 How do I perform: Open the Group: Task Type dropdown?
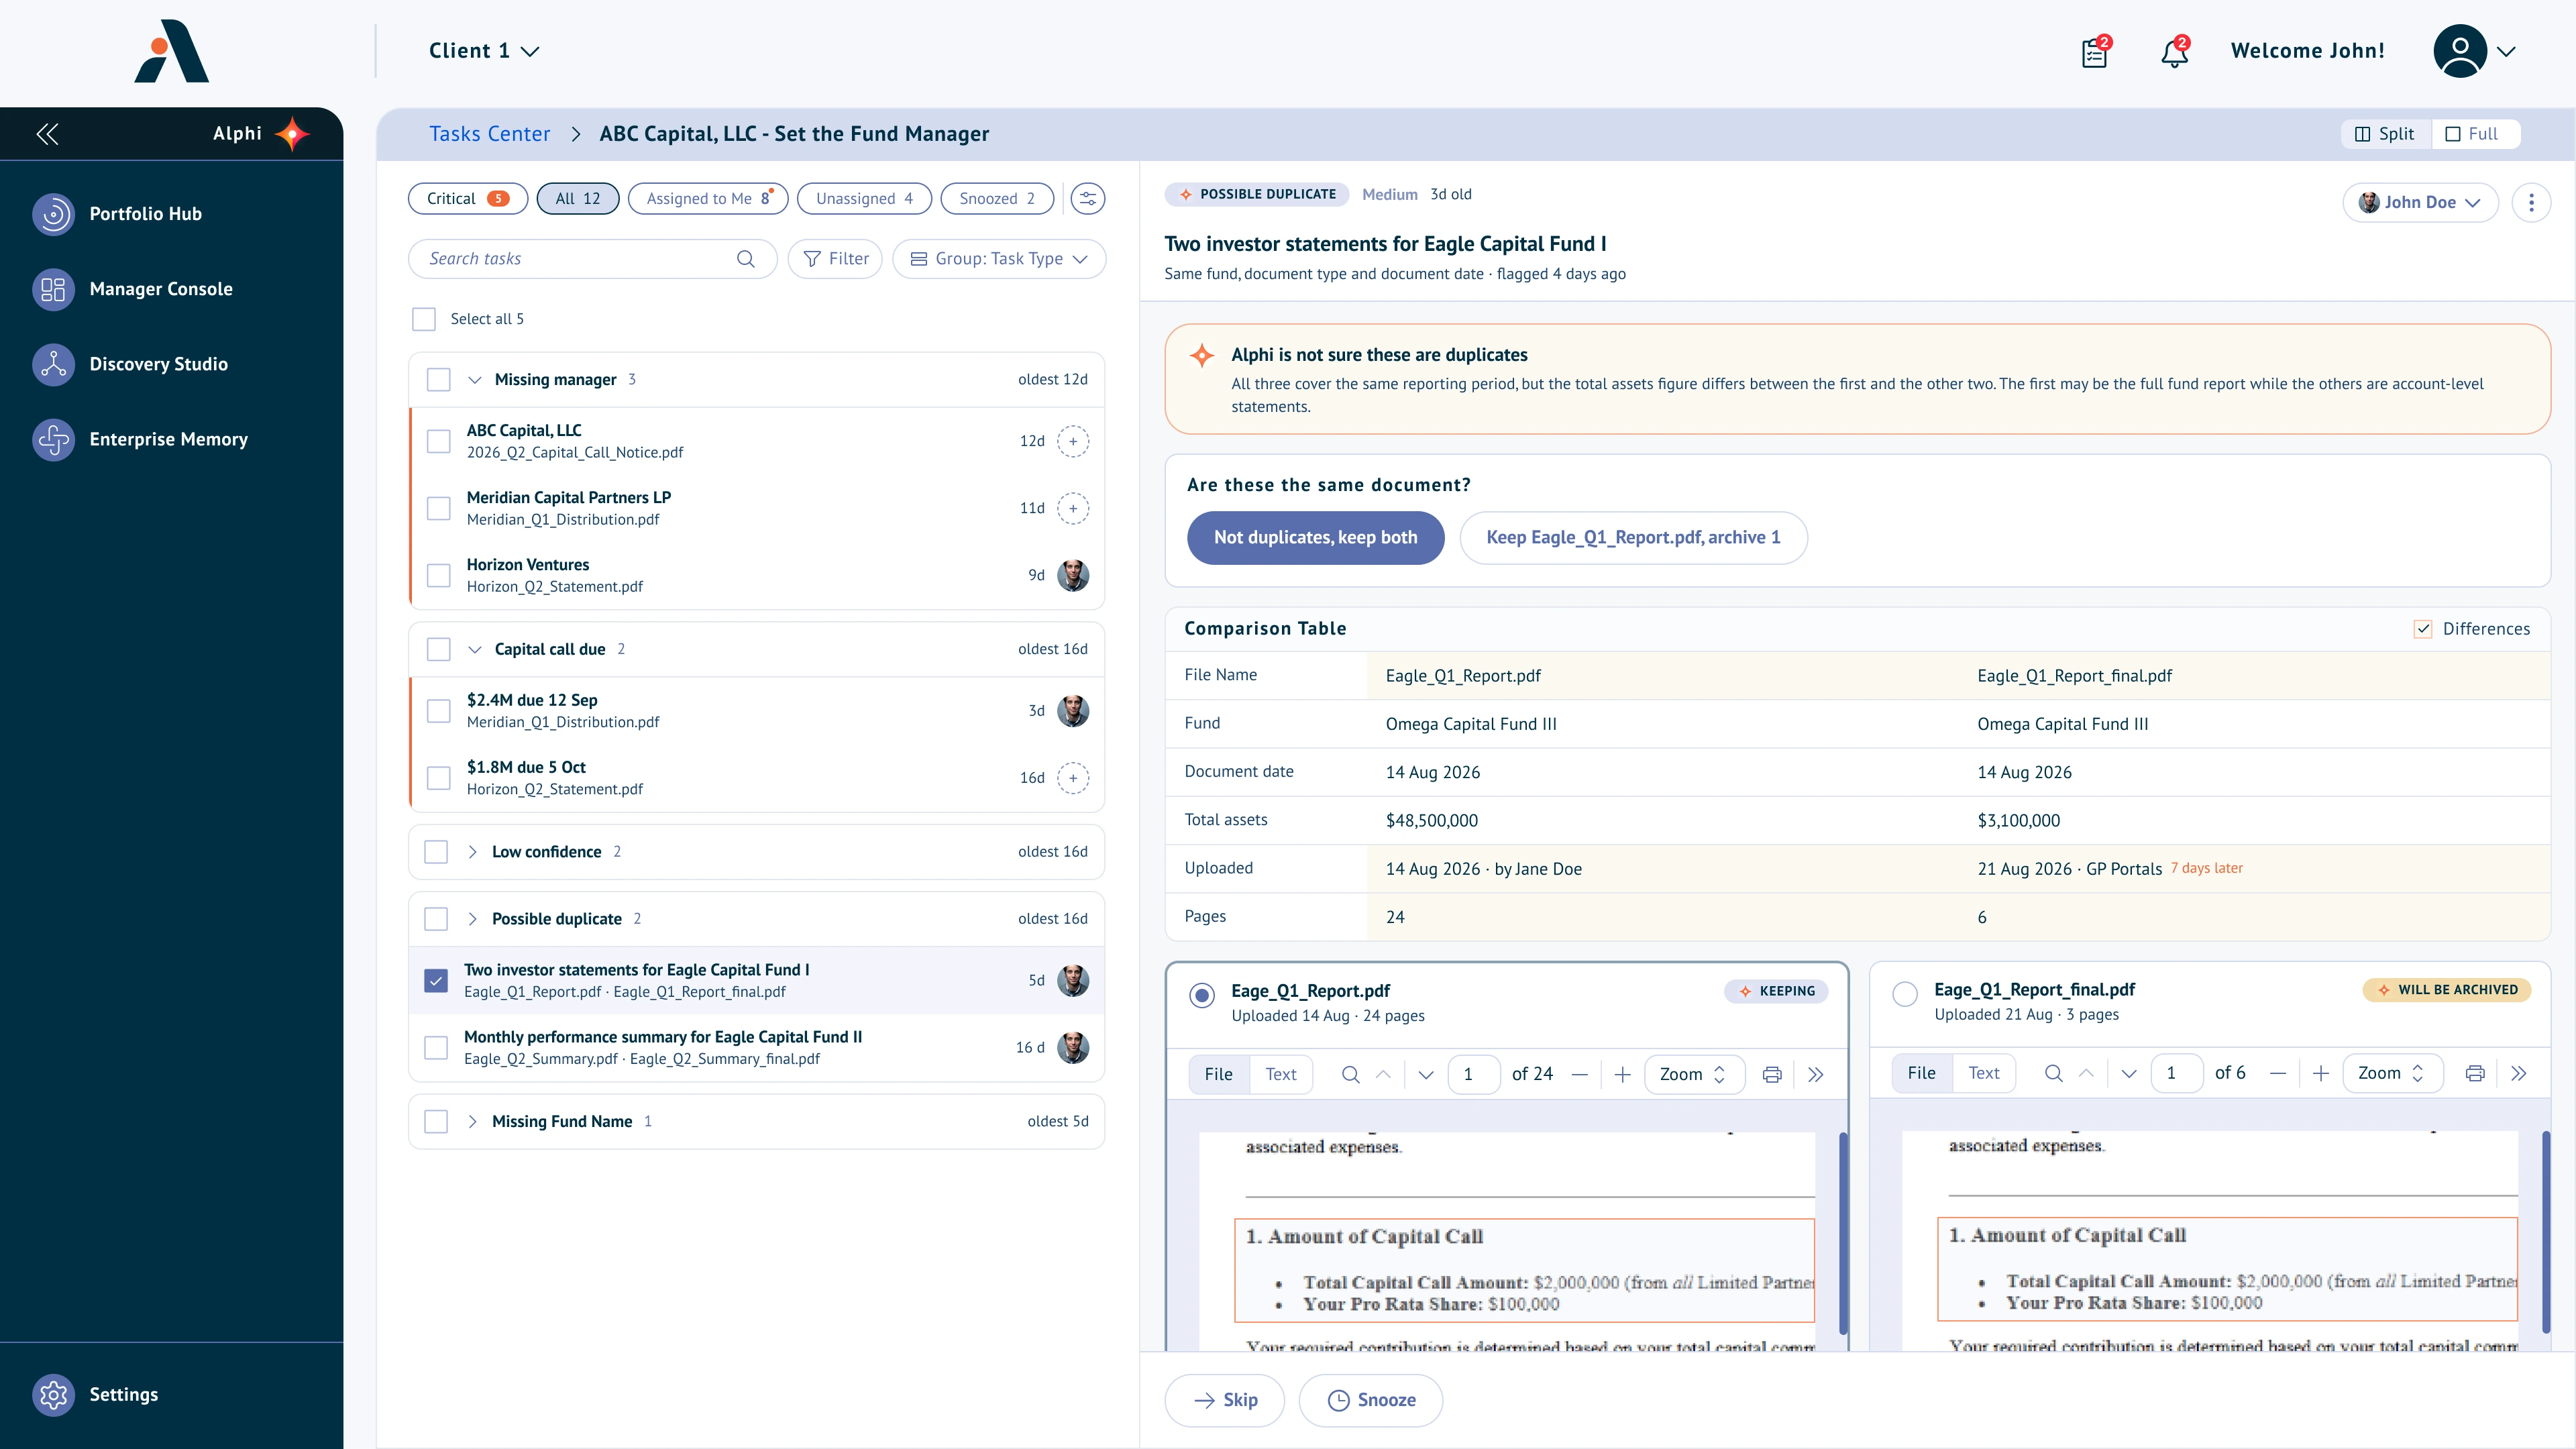[x=999, y=259]
